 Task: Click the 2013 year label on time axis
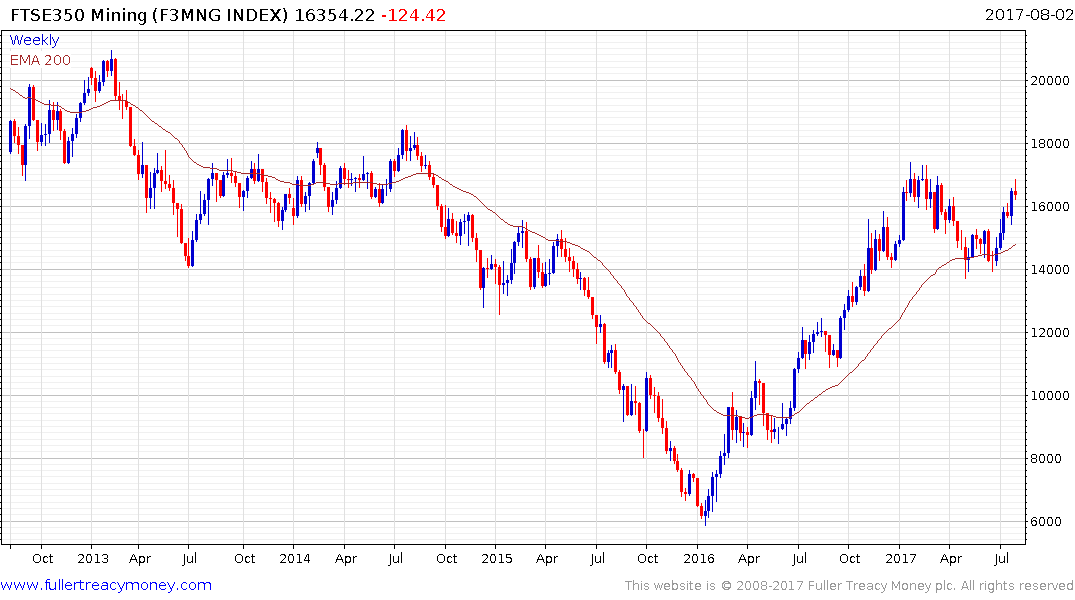pos(93,559)
